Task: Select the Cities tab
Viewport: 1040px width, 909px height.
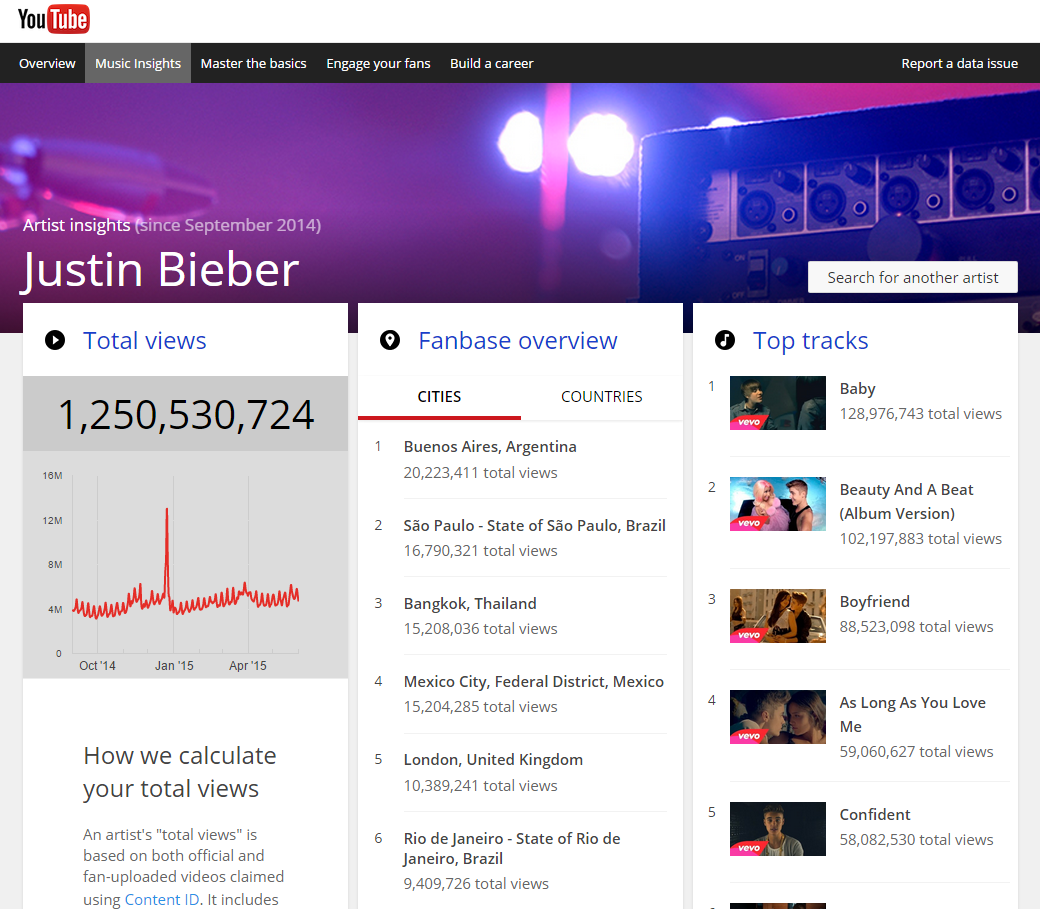Action: tap(439, 397)
